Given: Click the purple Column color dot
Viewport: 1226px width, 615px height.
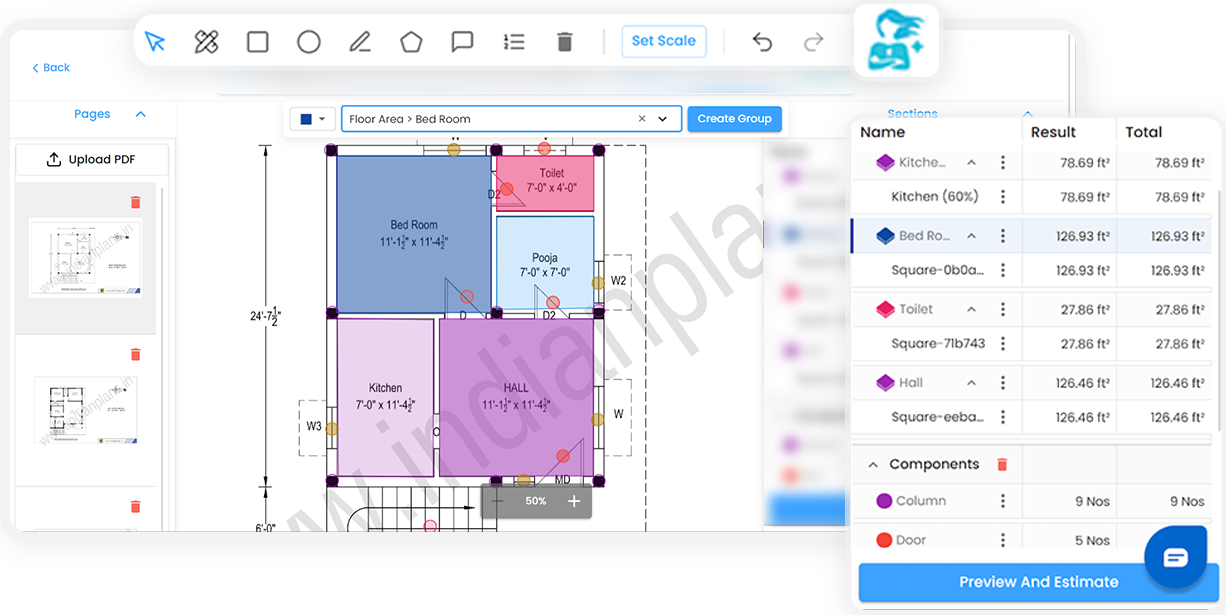Looking at the screenshot, I should 884,501.
